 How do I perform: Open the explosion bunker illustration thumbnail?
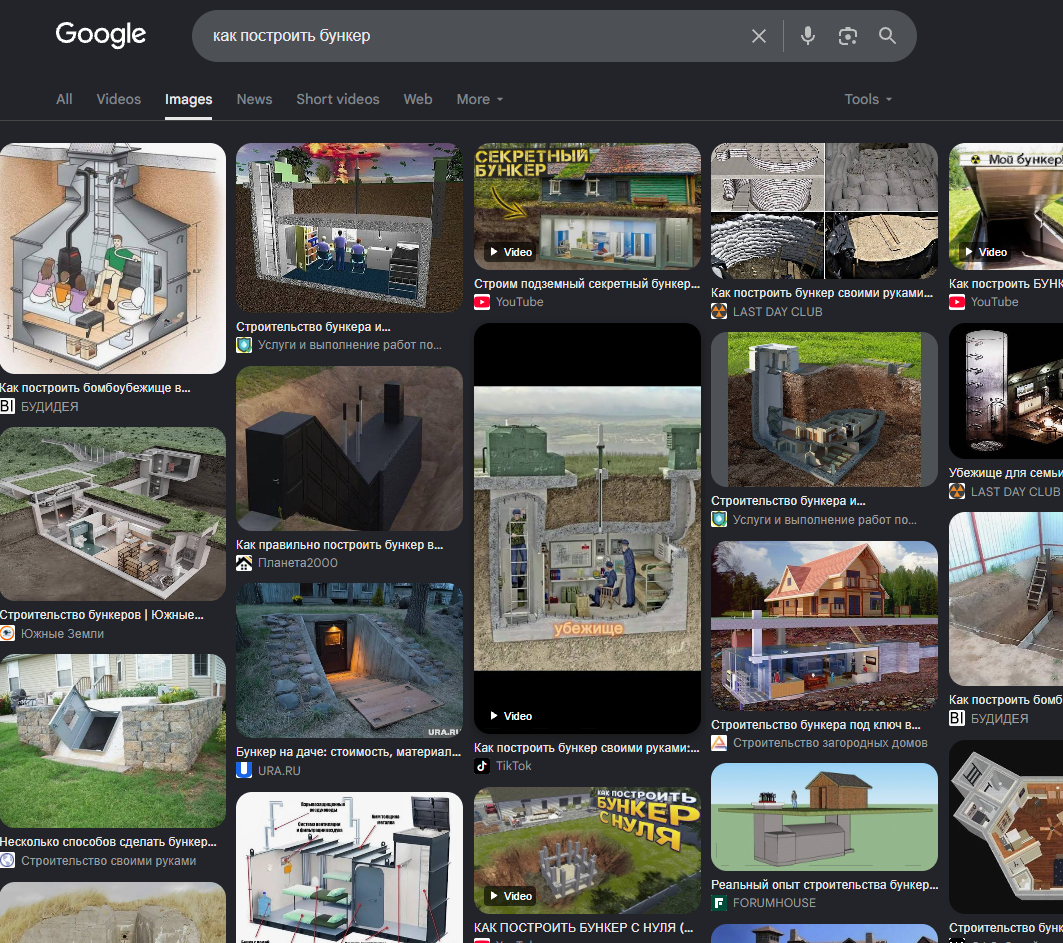349,228
